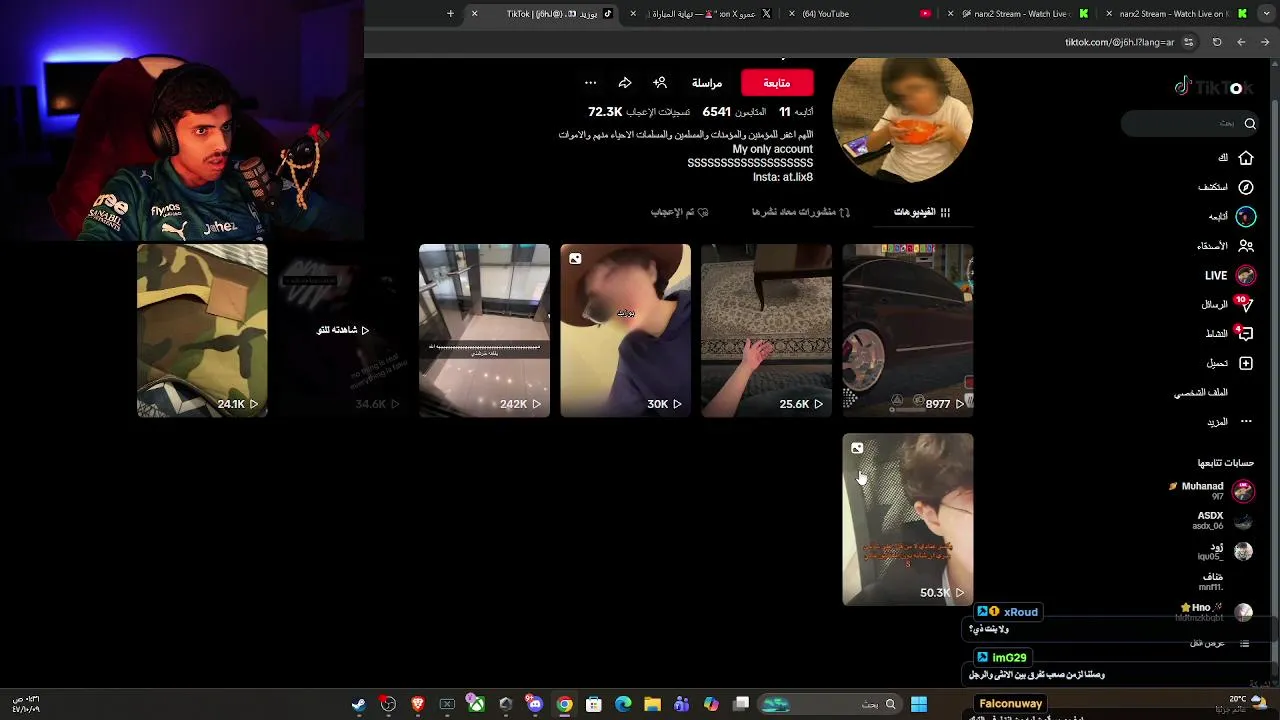Viewport: 1280px width, 720px height.
Task: Open the car video with 8977 views
Action: (907, 330)
